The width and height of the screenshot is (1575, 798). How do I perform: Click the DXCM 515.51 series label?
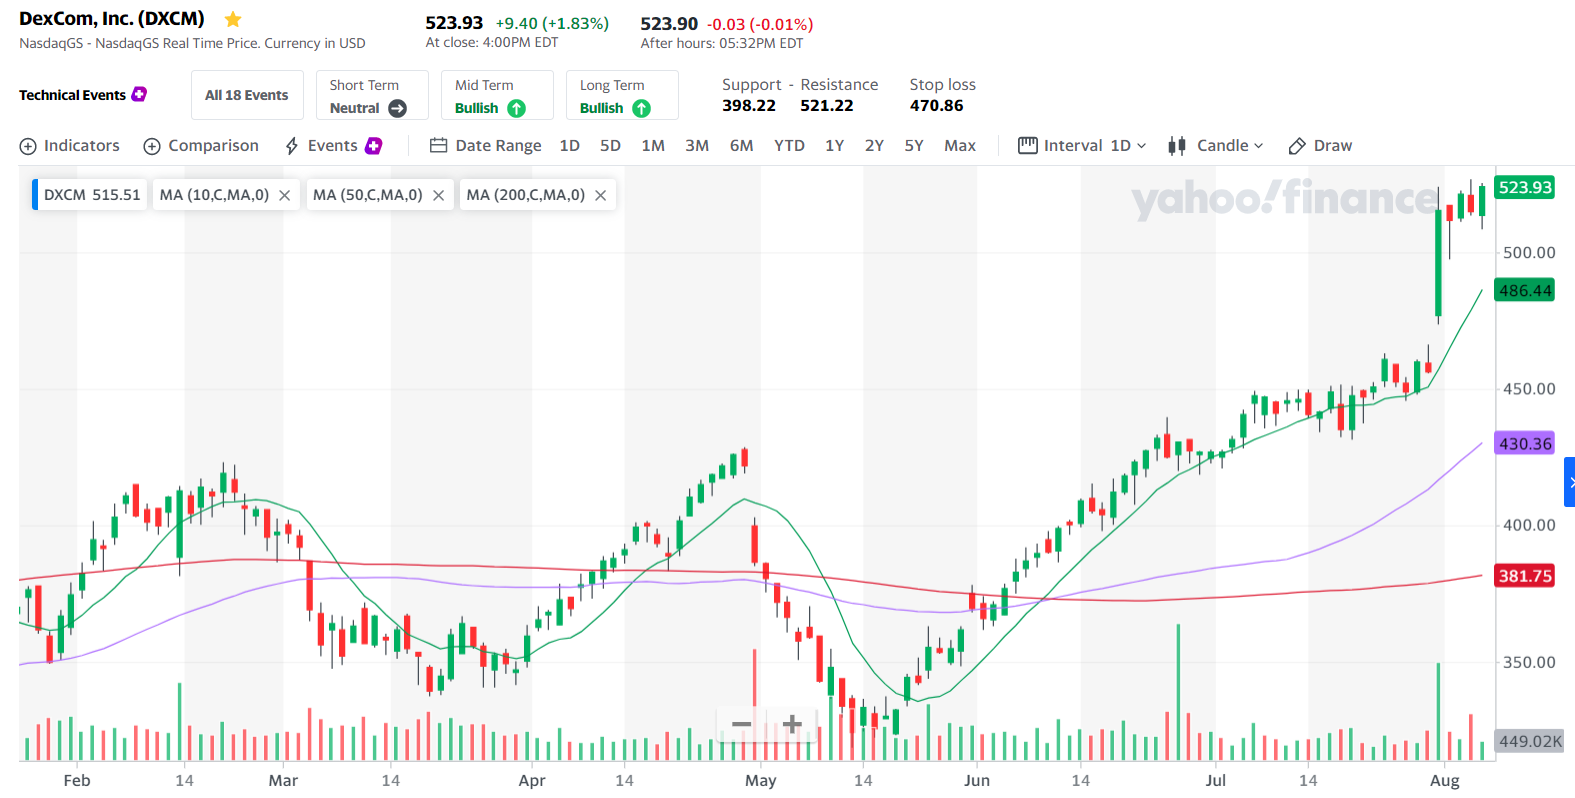92,195
